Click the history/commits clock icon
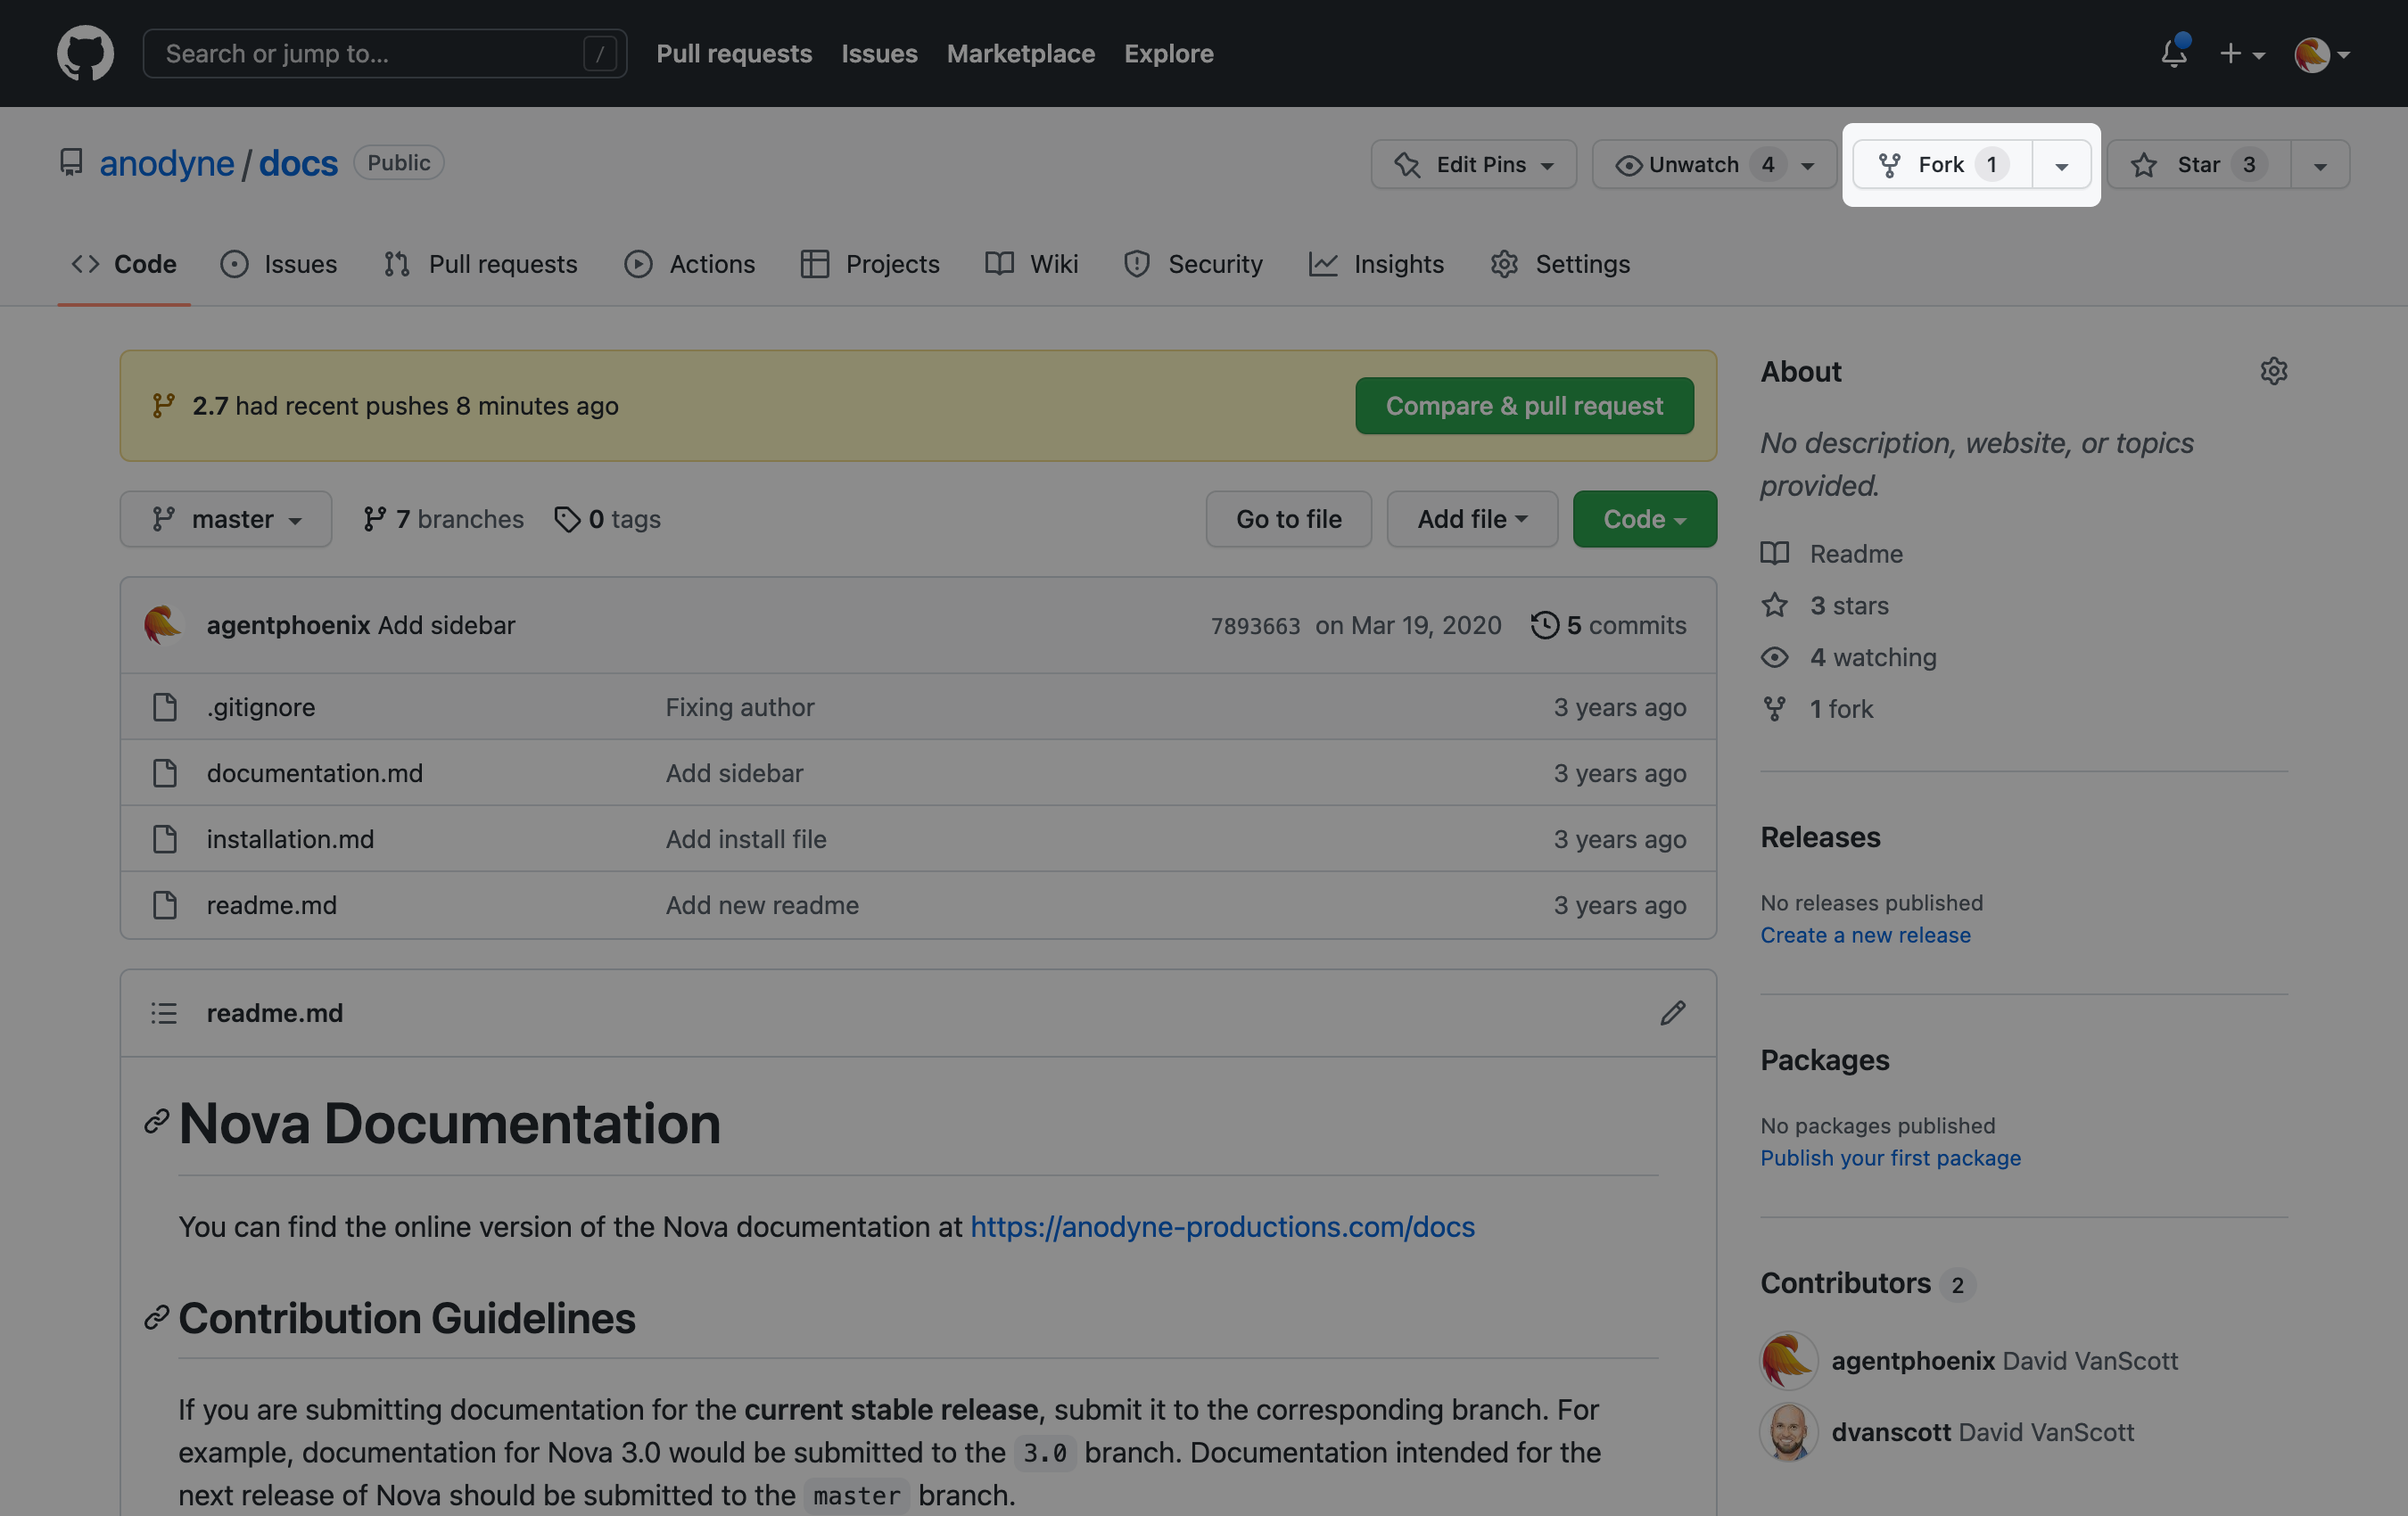The width and height of the screenshot is (2408, 1516). pos(1542,623)
